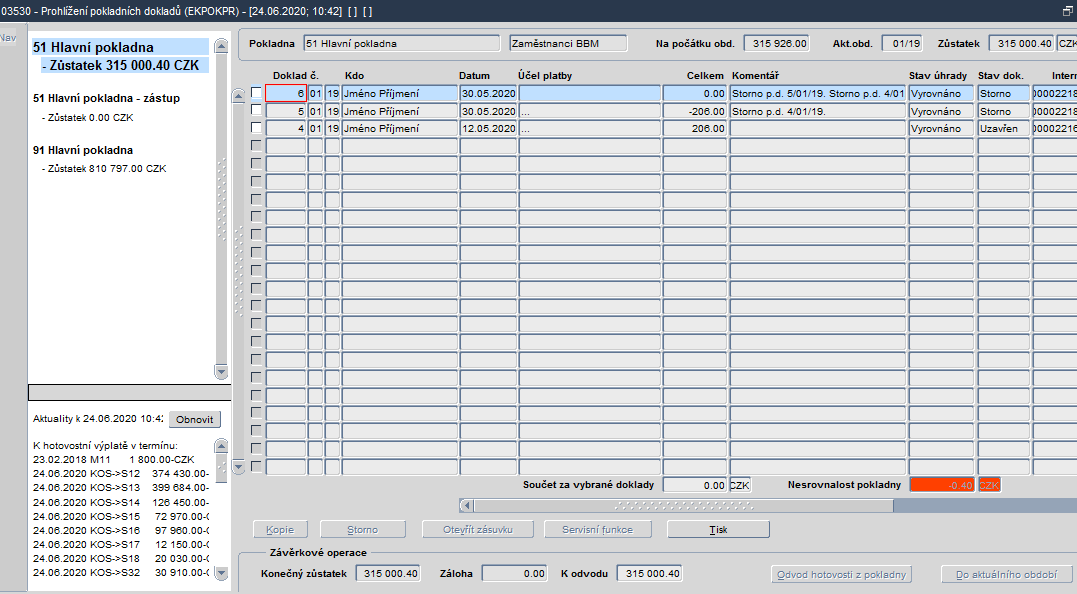The image size is (1077, 594).
Task: Click the red Nesrovnalost pokladny value -0.40
Action: tap(942, 485)
